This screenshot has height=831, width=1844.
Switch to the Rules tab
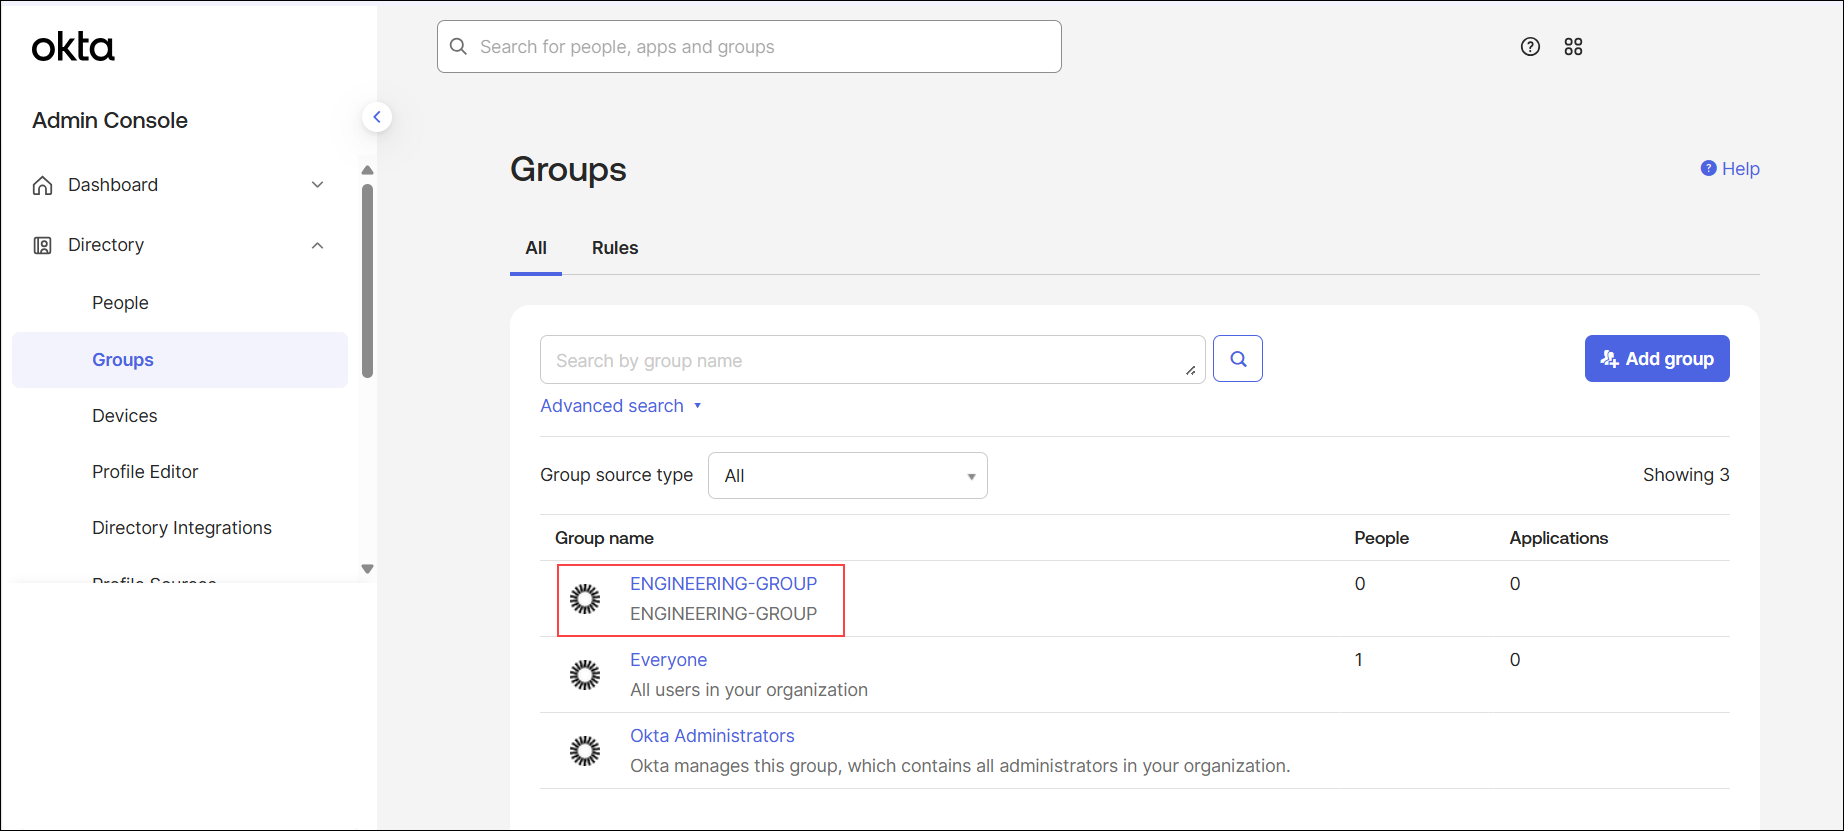click(x=615, y=248)
